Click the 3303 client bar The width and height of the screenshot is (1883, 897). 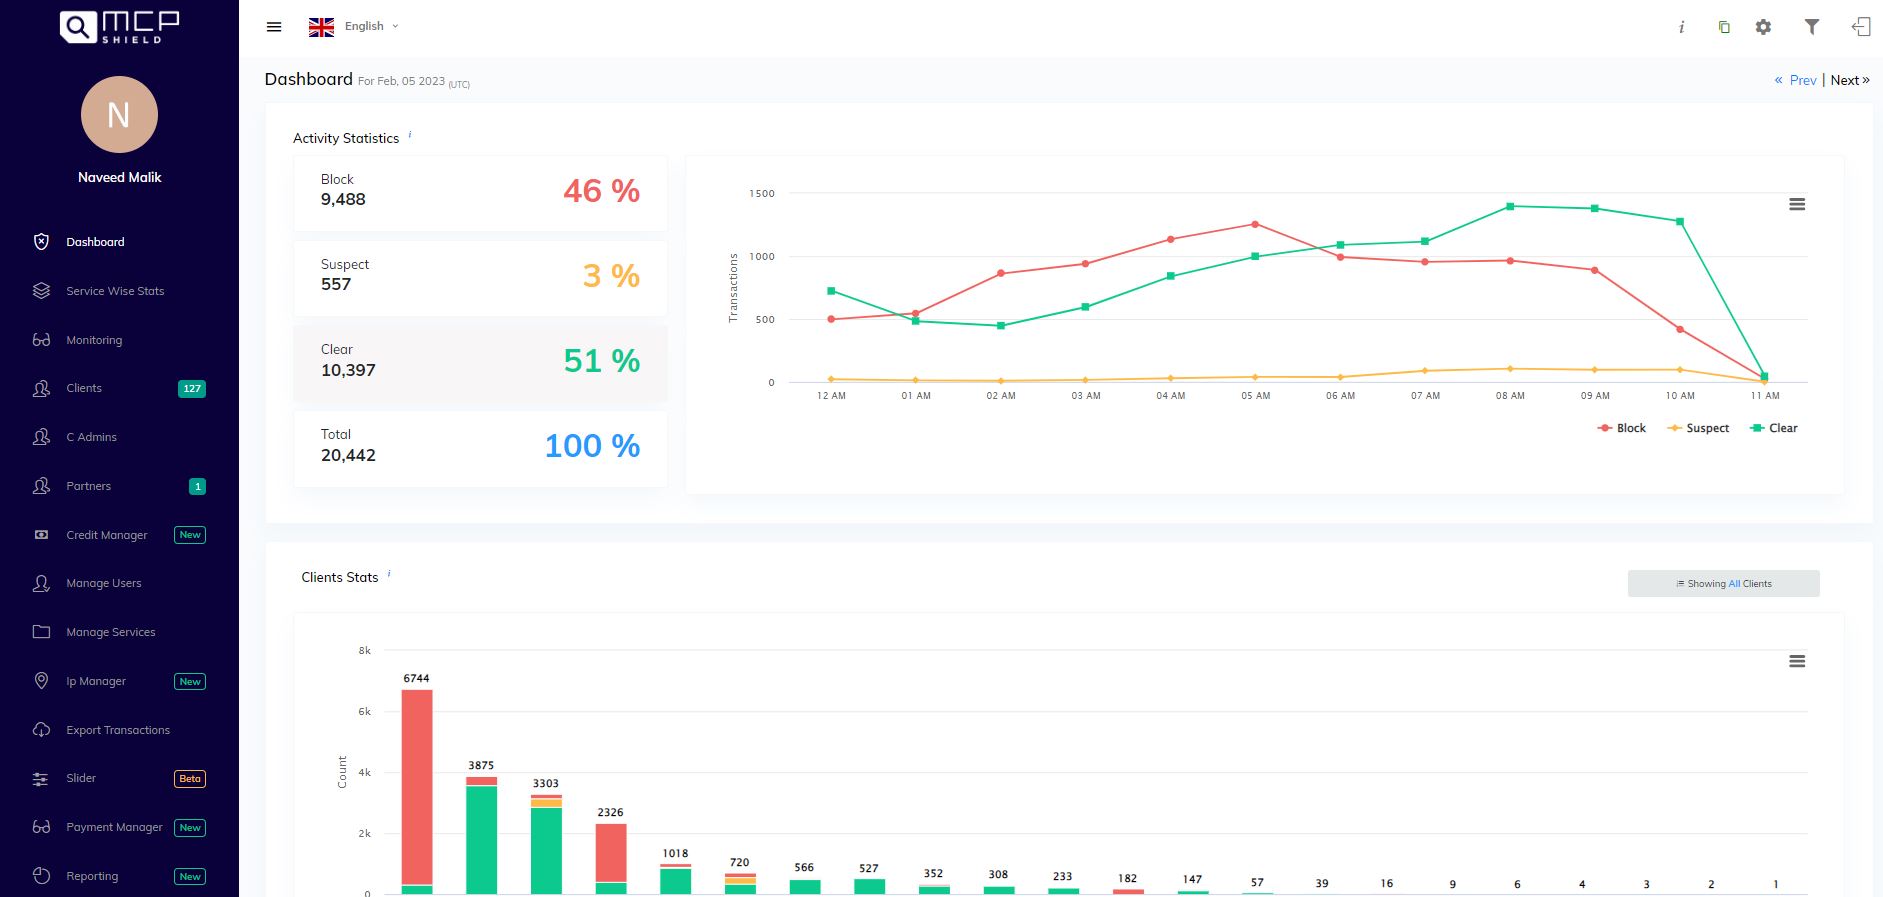[x=546, y=844]
